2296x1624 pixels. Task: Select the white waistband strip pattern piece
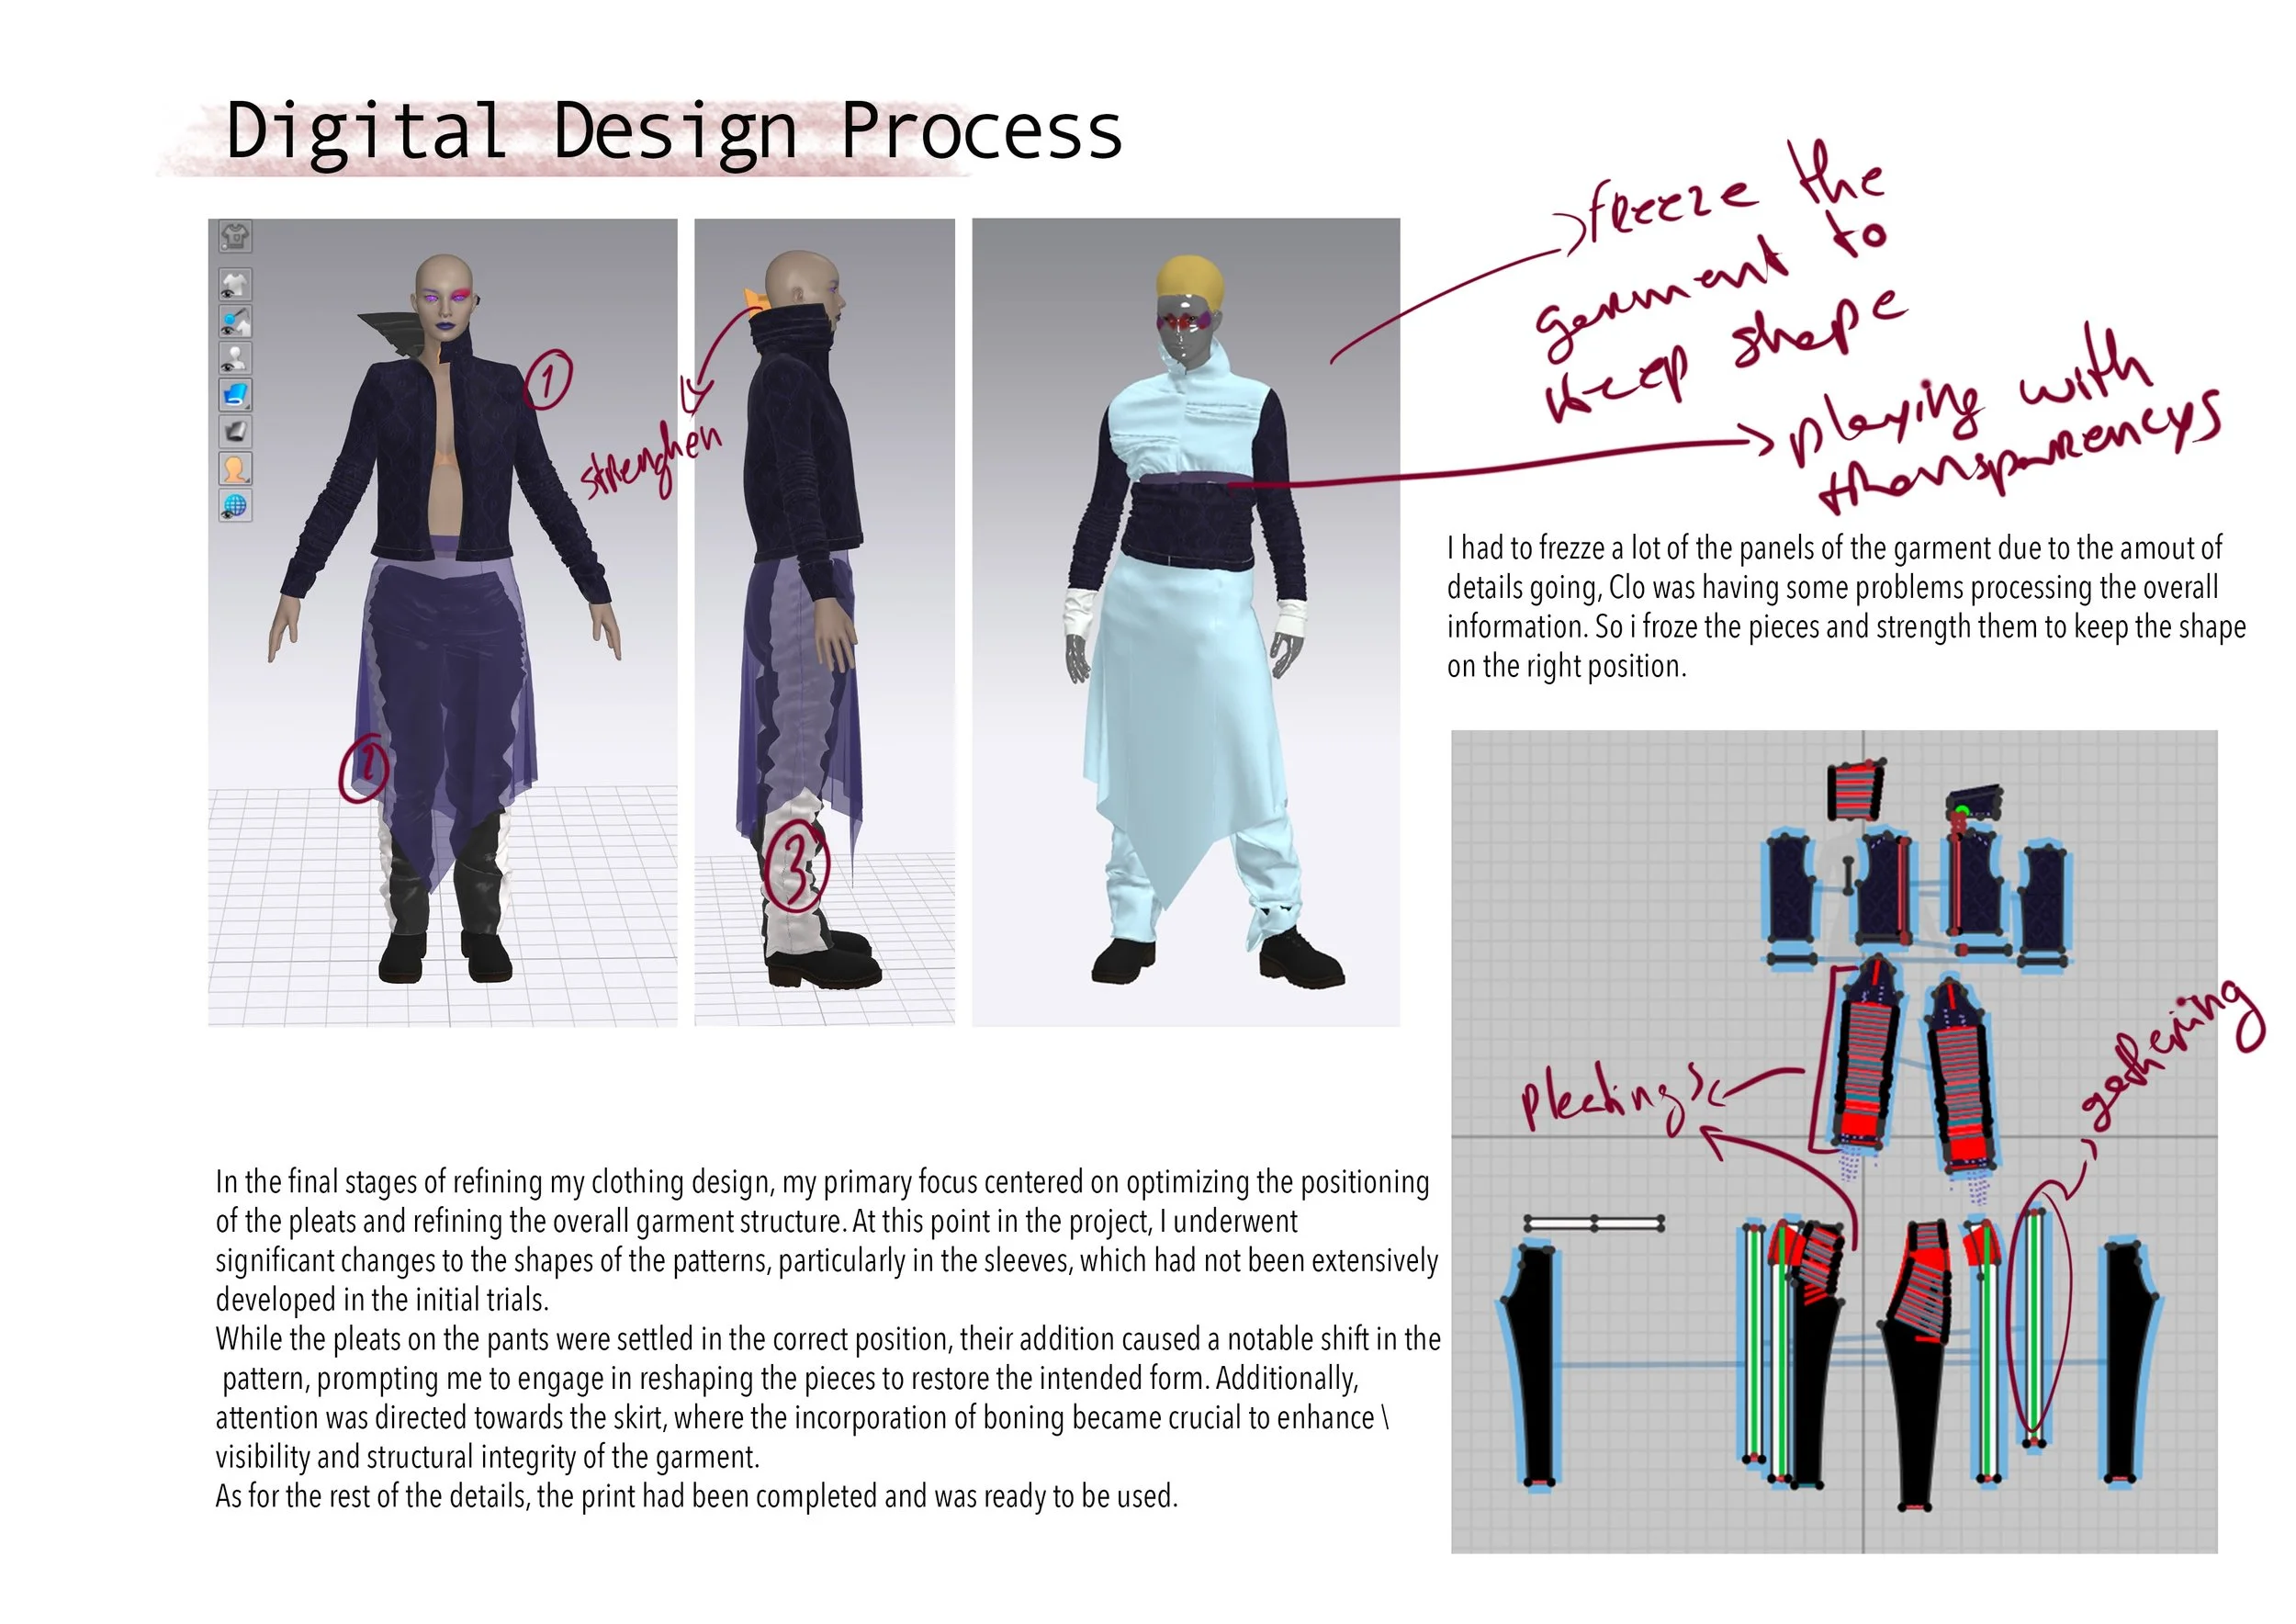click(1594, 1223)
